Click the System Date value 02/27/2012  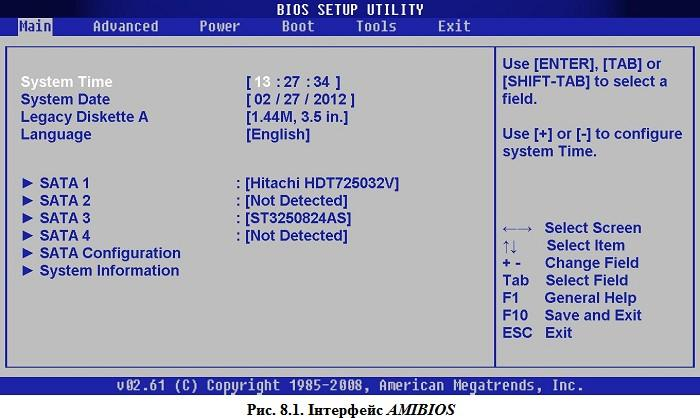(300, 99)
